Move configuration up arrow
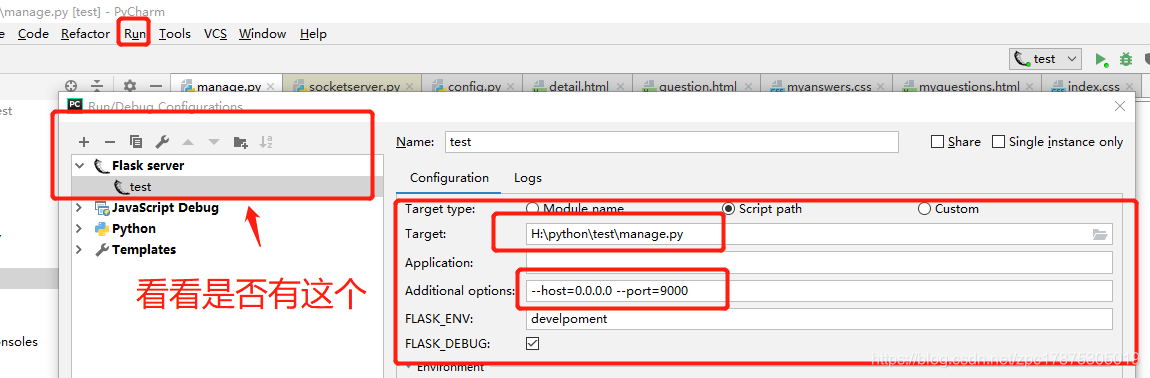The width and height of the screenshot is (1150, 378). (188, 142)
